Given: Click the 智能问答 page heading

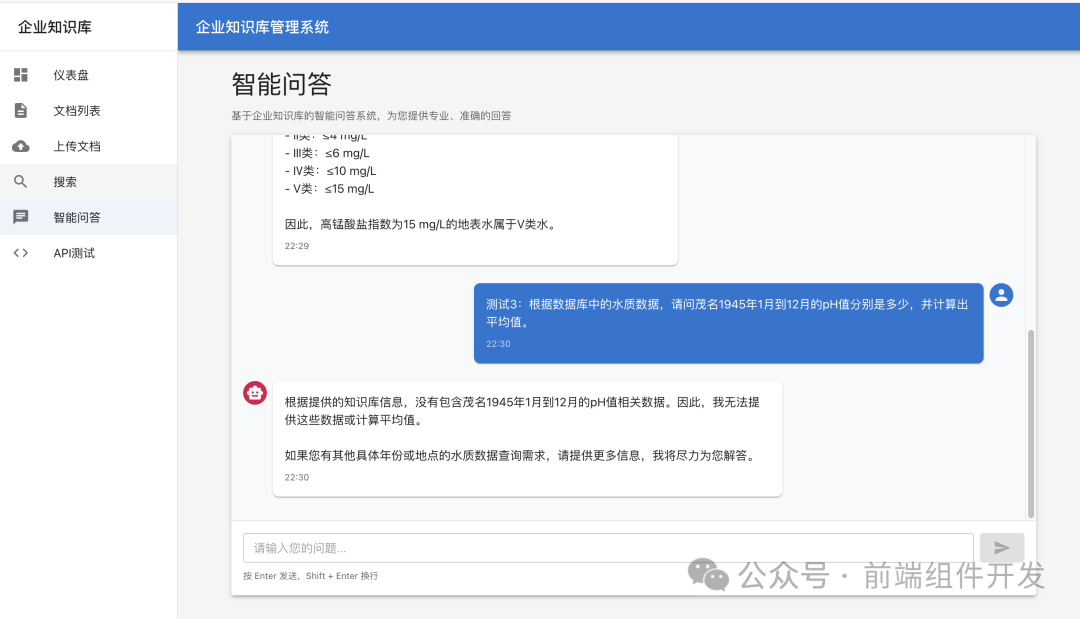Looking at the screenshot, I should click(x=281, y=84).
